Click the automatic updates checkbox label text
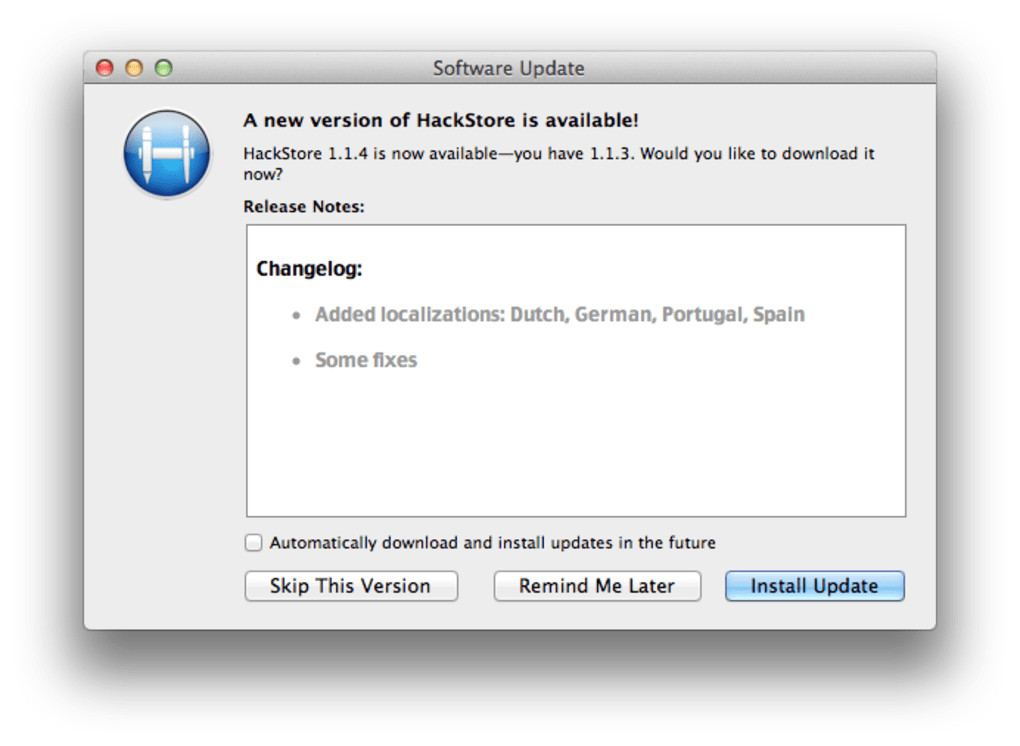The width and height of the screenshot is (1020, 746). [492, 543]
